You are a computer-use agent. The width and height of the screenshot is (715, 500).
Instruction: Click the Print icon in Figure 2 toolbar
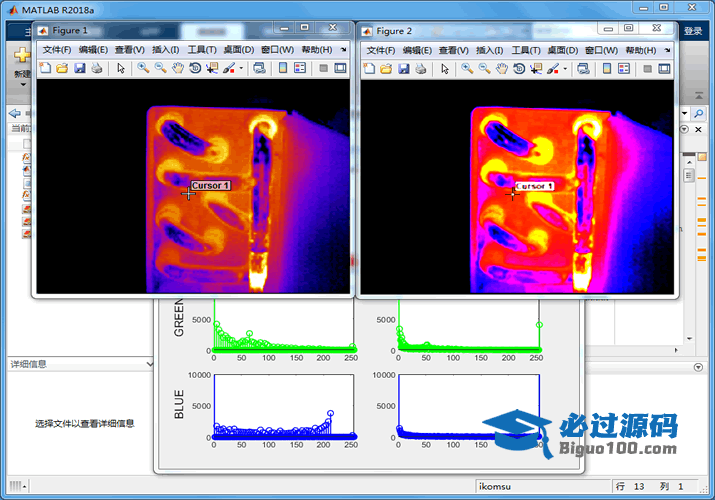point(420,68)
